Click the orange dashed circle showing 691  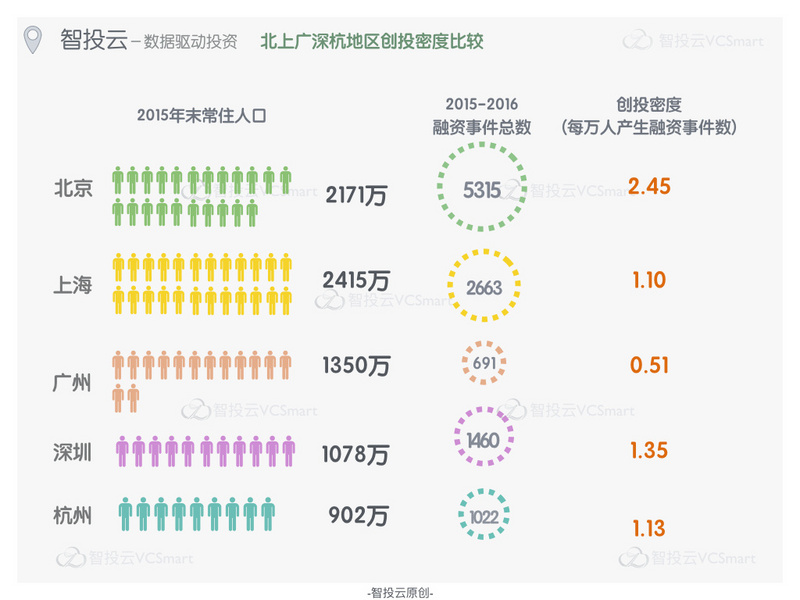(484, 364)
